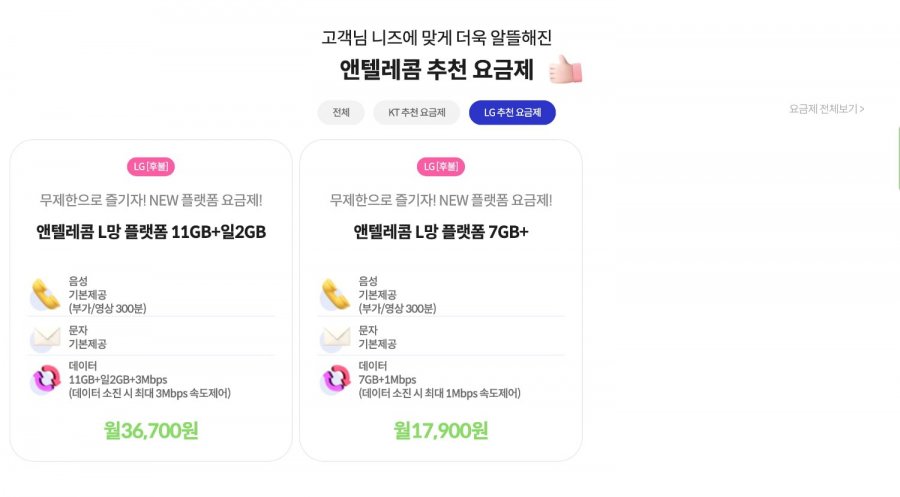Click the thumbs-up emoji beside the heading
Viewport: 900px width, 497px height.
point(565,69)
